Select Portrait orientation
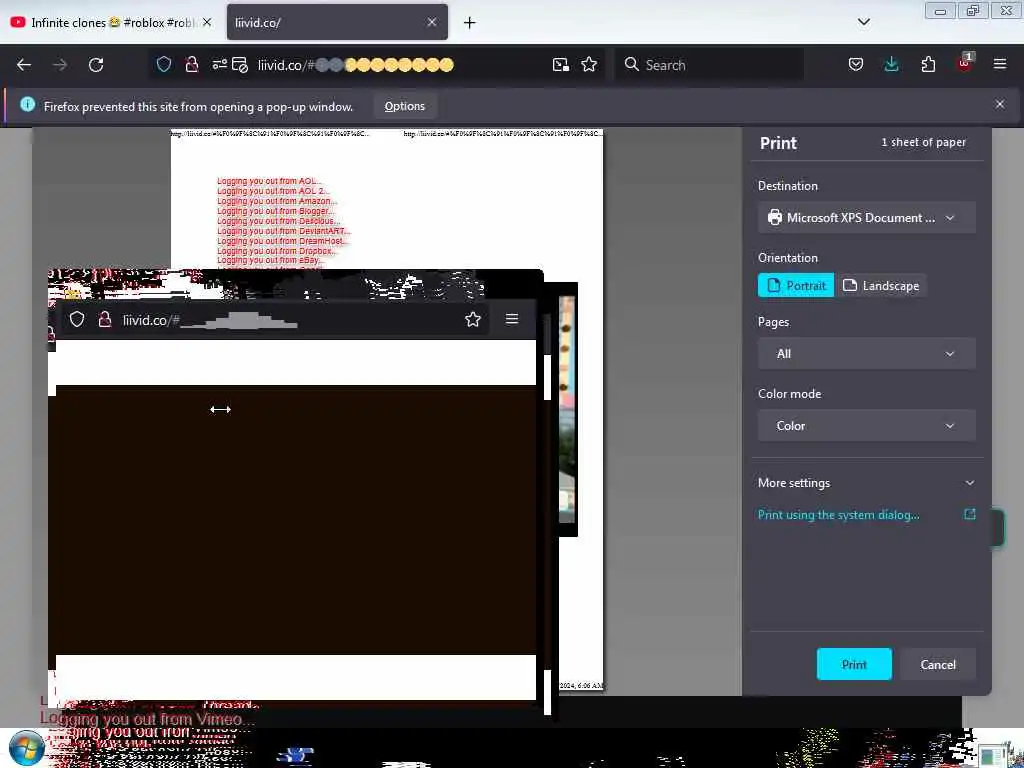Image resolution: width=1024 pixels, height=768 pixels. (796, 285)
